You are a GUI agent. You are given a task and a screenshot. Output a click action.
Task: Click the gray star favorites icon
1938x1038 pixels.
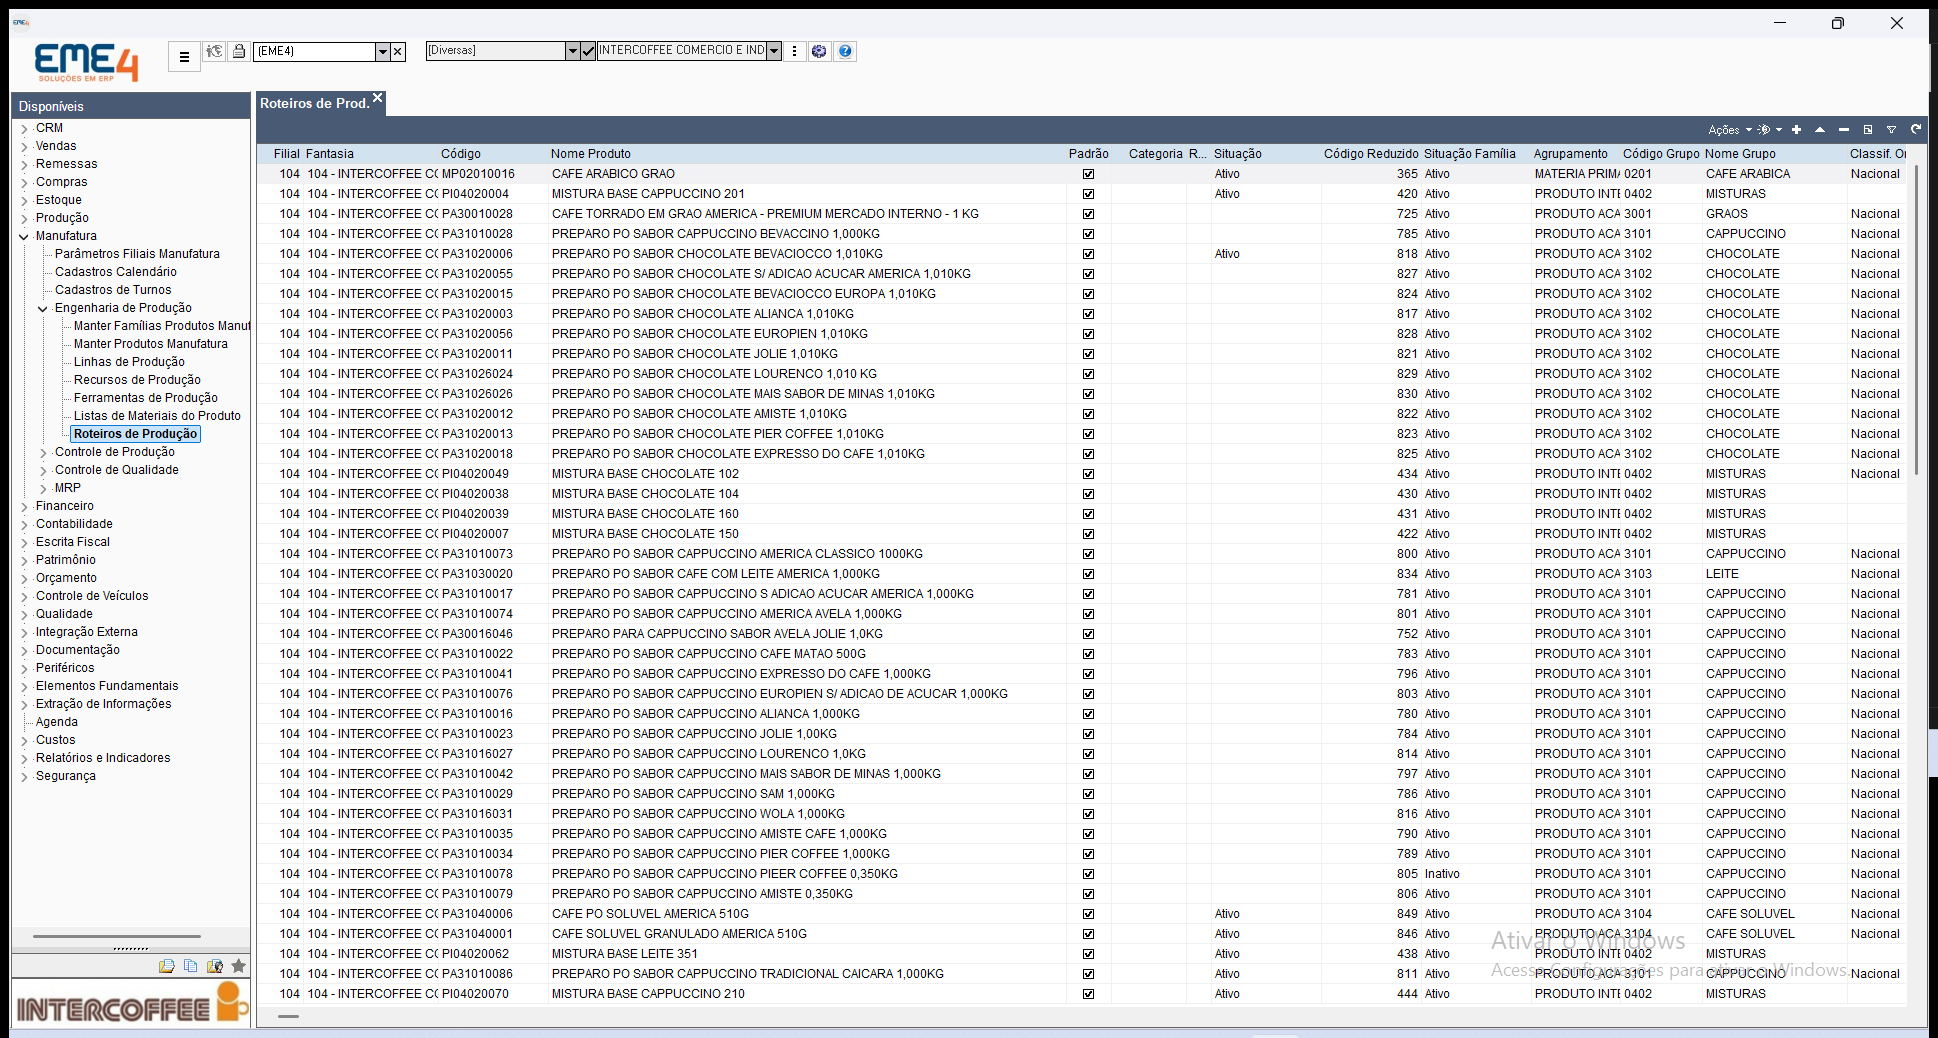[x=238, y=966]
